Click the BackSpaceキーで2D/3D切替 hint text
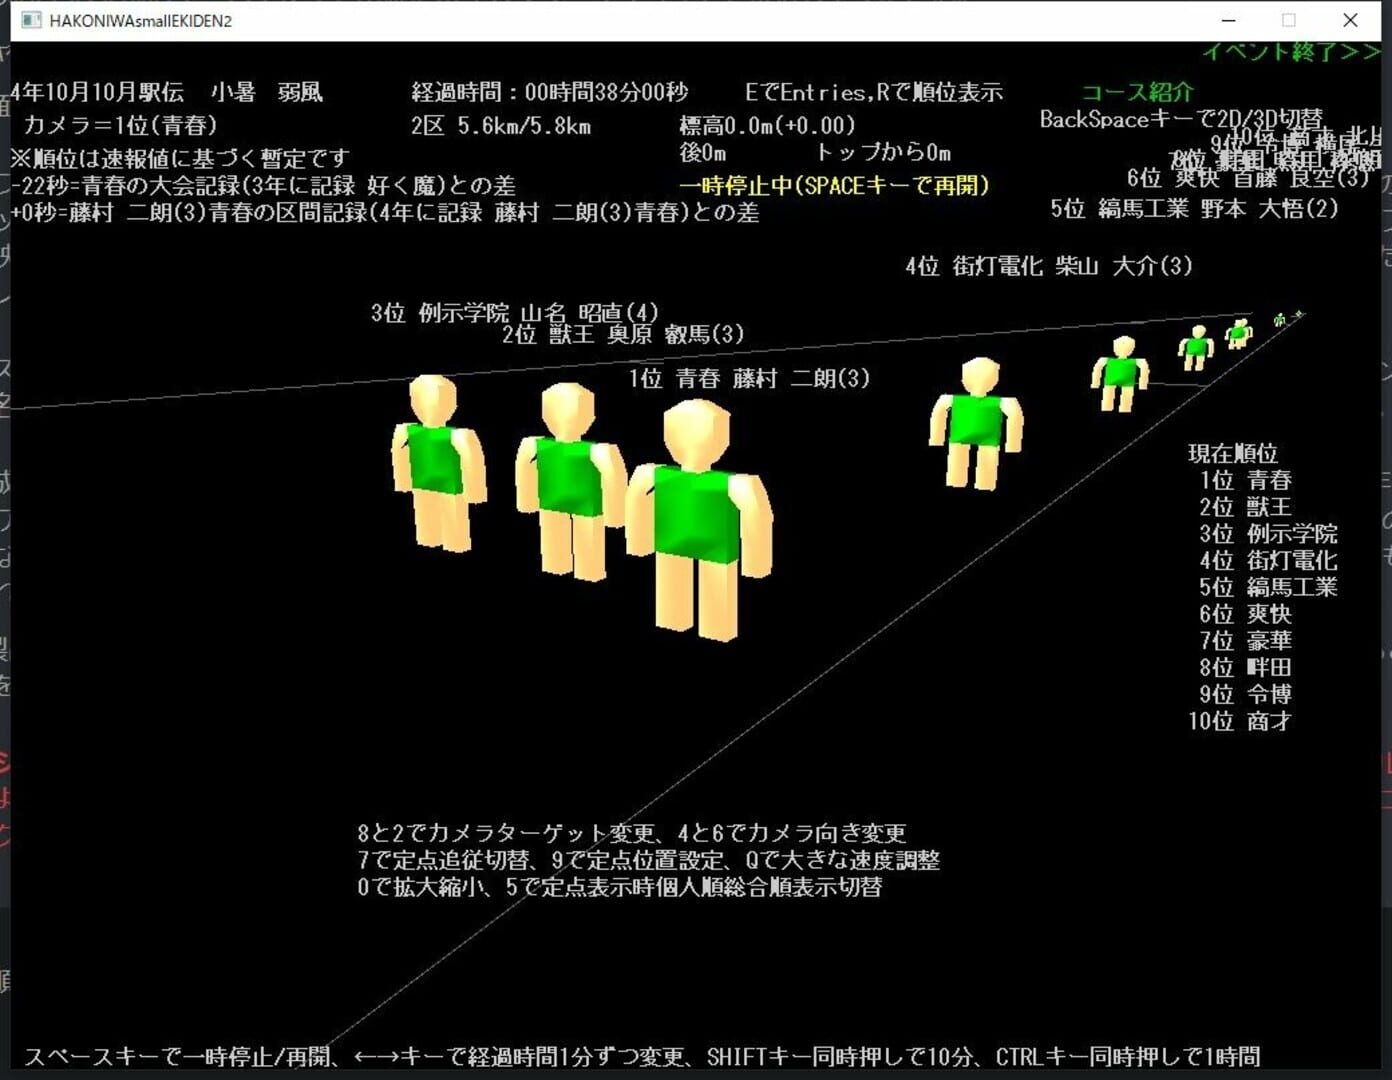Screen dimensions: 1392x1080 pos(1182,119)
